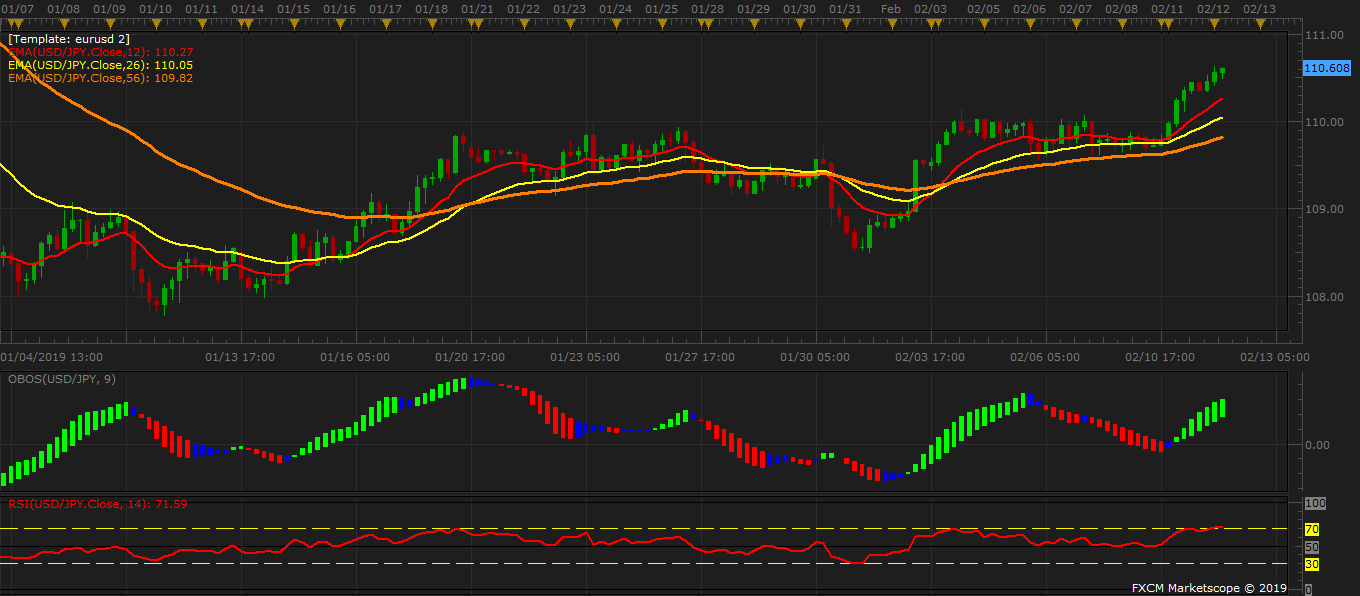Image resolution: width=1360 pixels, height=596 pixels.
Task: Click the yellow RSI 30 level label
Action: (x=1312, y=565)
